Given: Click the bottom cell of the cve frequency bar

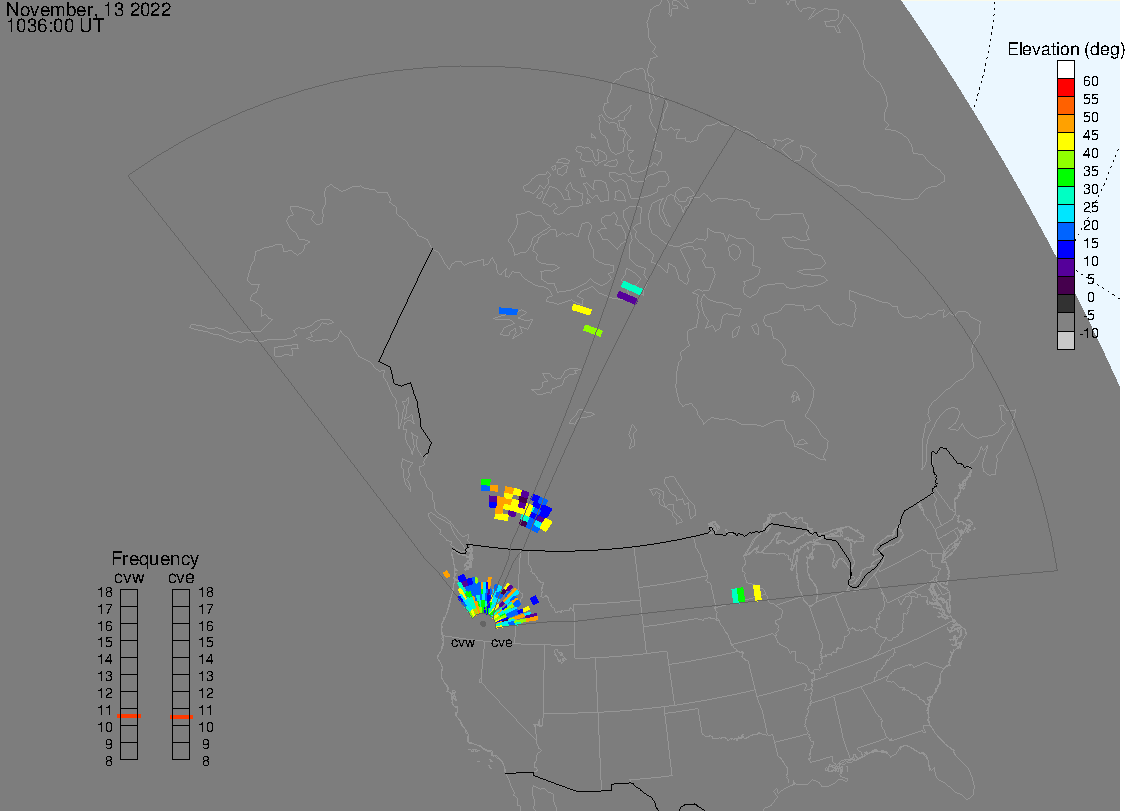Looking at the screenshot, I should tap(181, 751).
